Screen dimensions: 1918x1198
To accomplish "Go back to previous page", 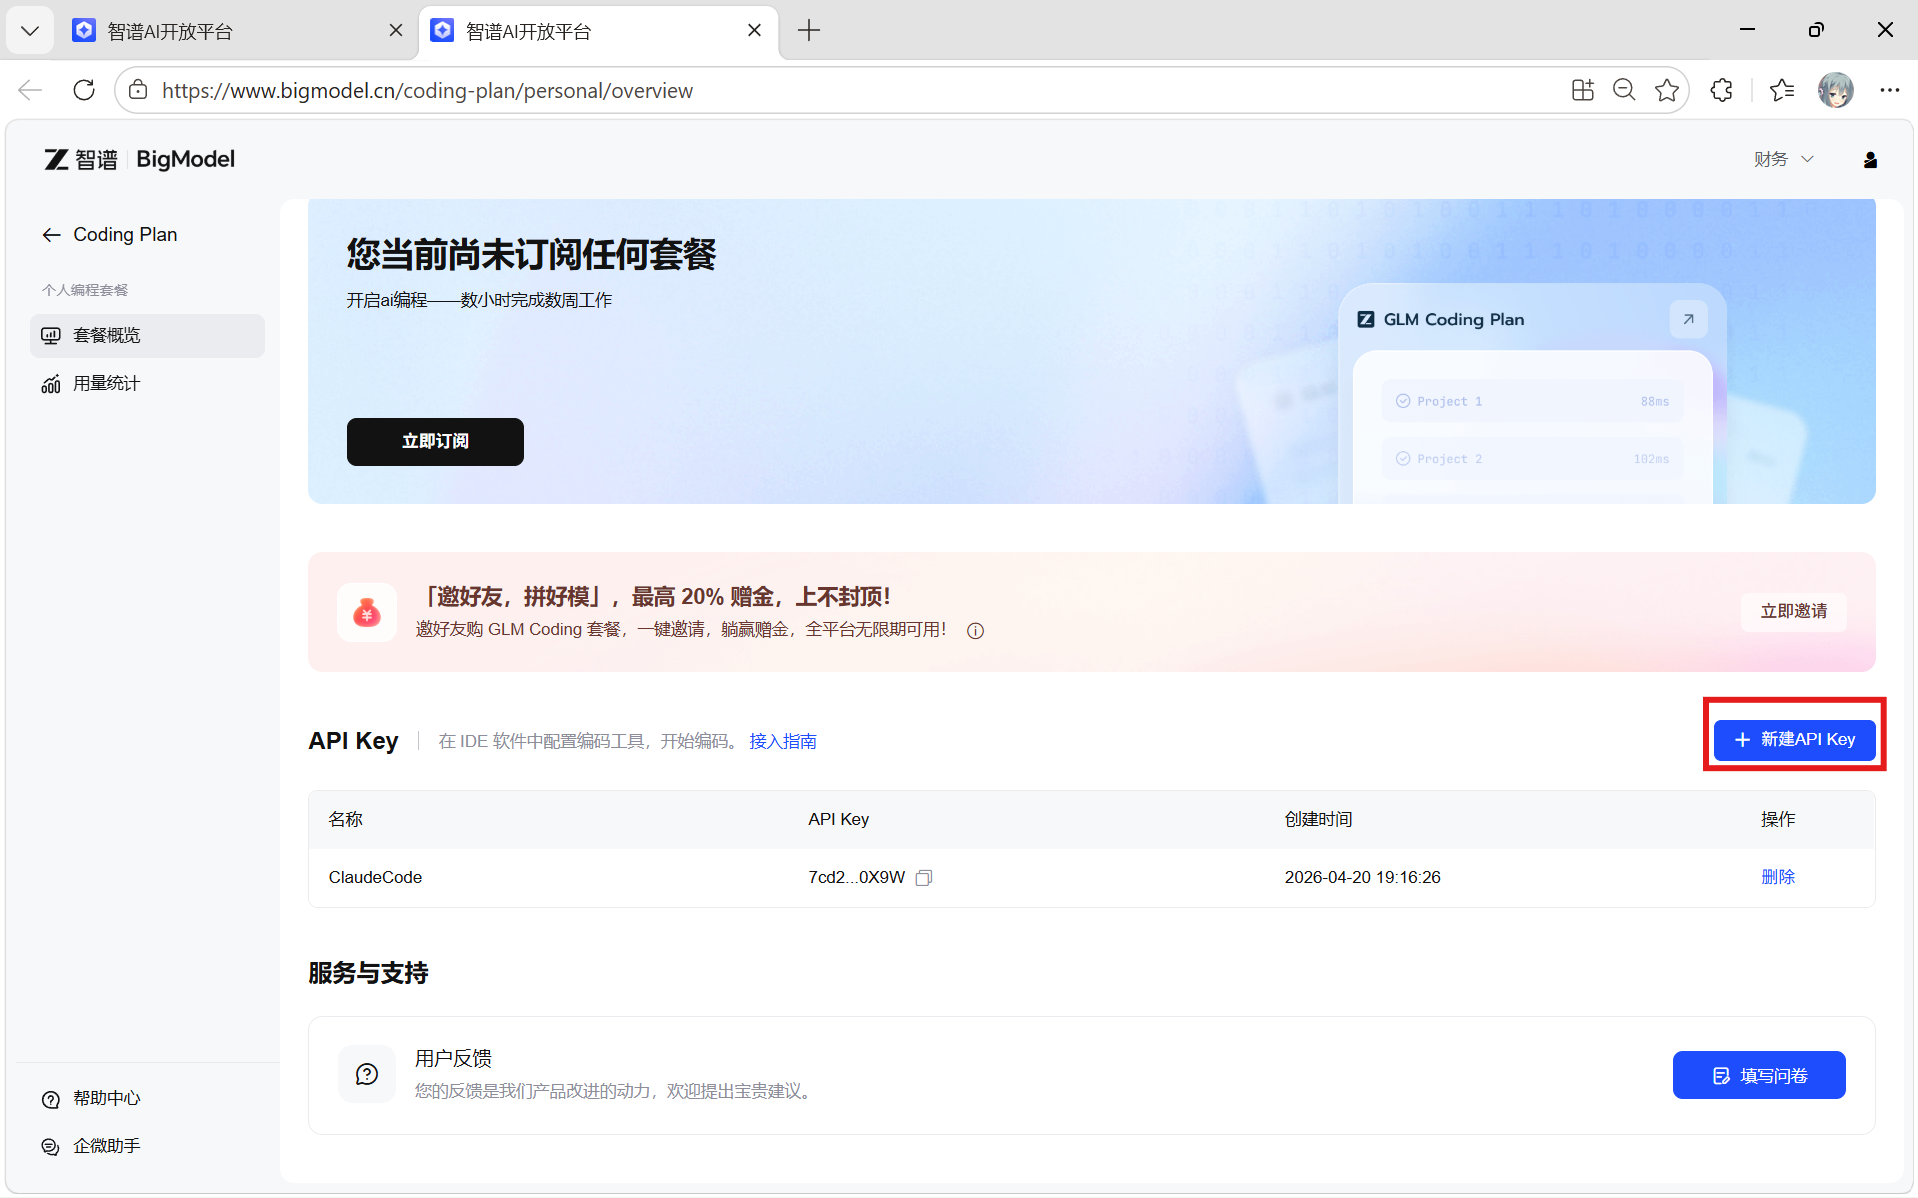I will (x=31, y=90).
